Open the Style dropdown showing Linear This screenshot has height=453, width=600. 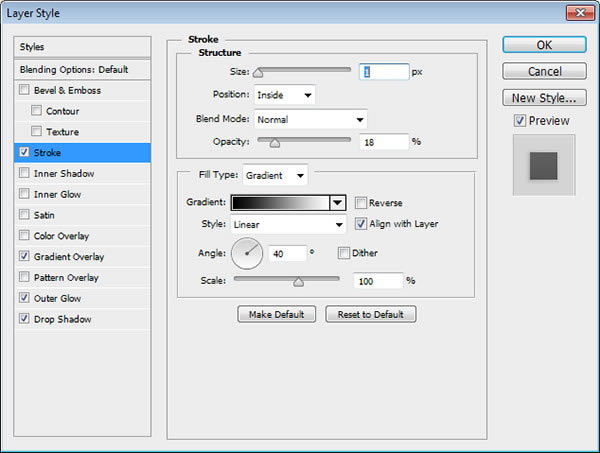(288, 224)
